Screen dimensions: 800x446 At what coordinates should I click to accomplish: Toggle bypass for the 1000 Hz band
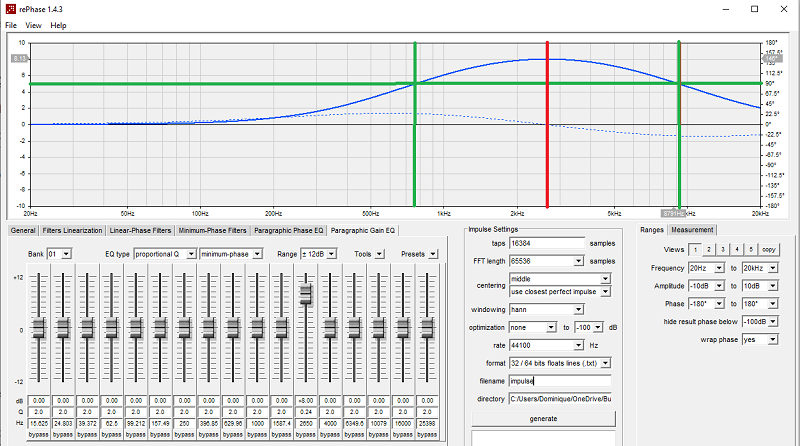[257, 435]
